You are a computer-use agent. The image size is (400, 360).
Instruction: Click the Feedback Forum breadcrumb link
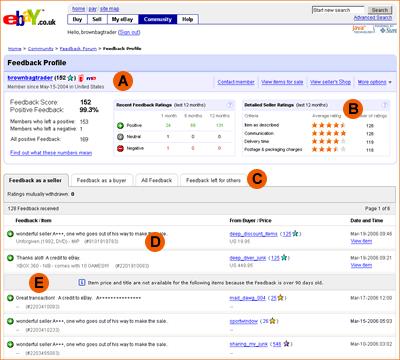tap(78, 49)
